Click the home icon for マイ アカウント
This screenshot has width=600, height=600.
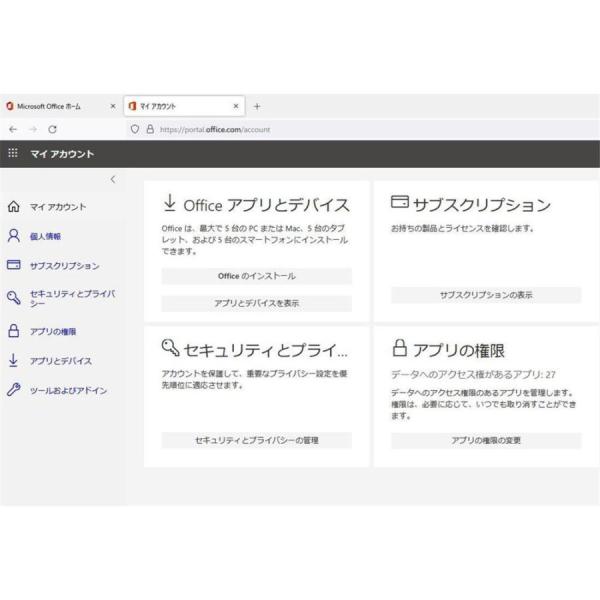pos(13,207)
